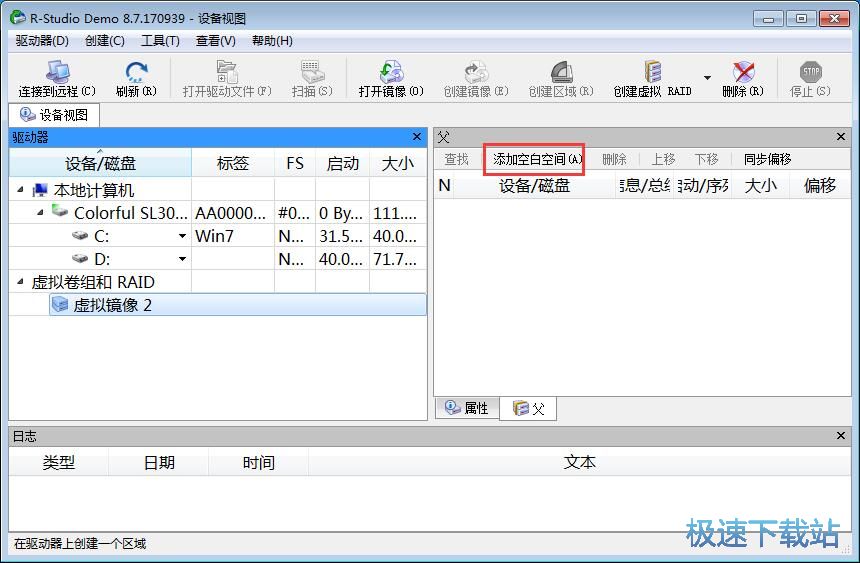Click the Open Drive Files (打开驱动文件) icon
The height and width of the screenshot is (563, 860).
click(227, 72)
